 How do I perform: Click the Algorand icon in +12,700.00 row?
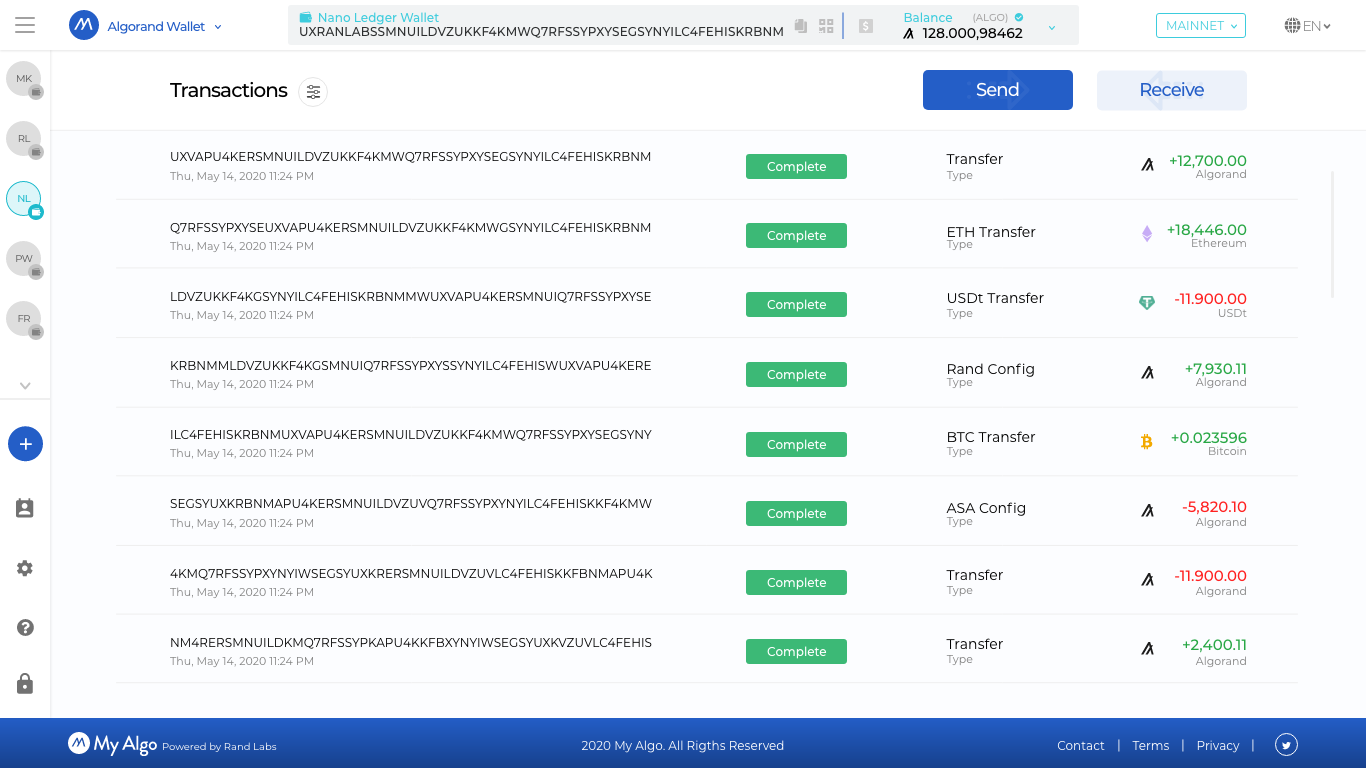[1147, 165]
